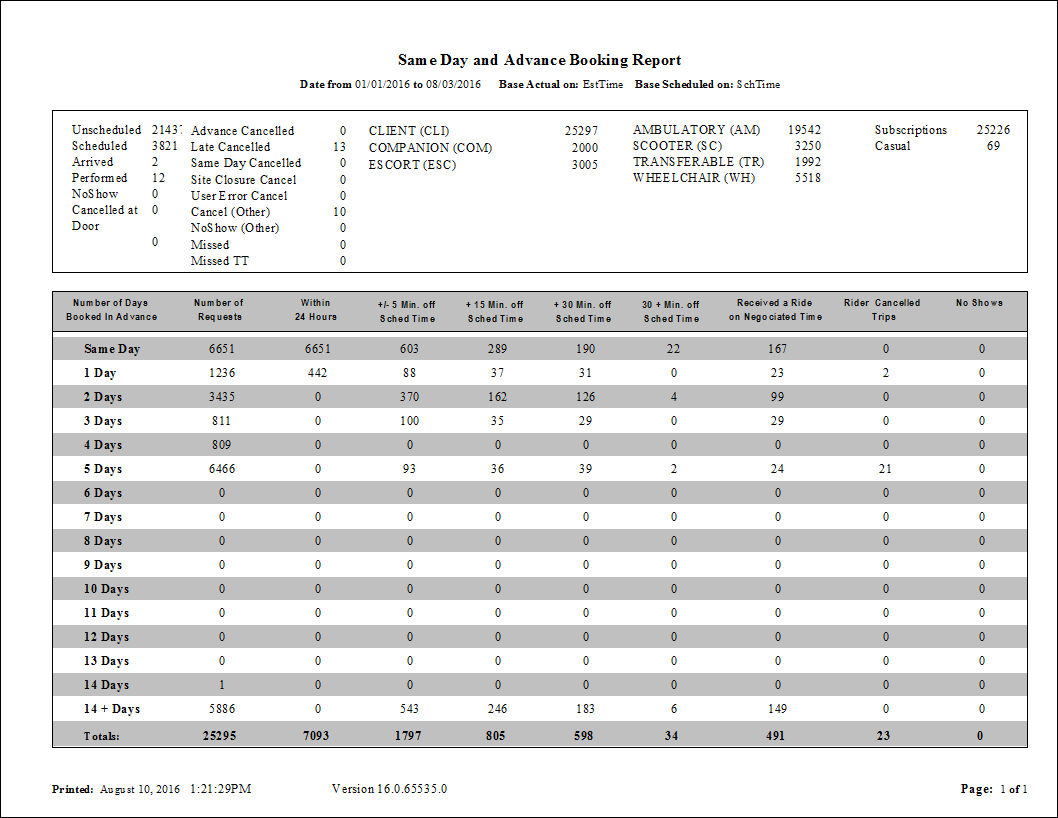Click the Cancel (Other) label
The height and width of the screenshot is (818, 1058).
tap(231, 212)
